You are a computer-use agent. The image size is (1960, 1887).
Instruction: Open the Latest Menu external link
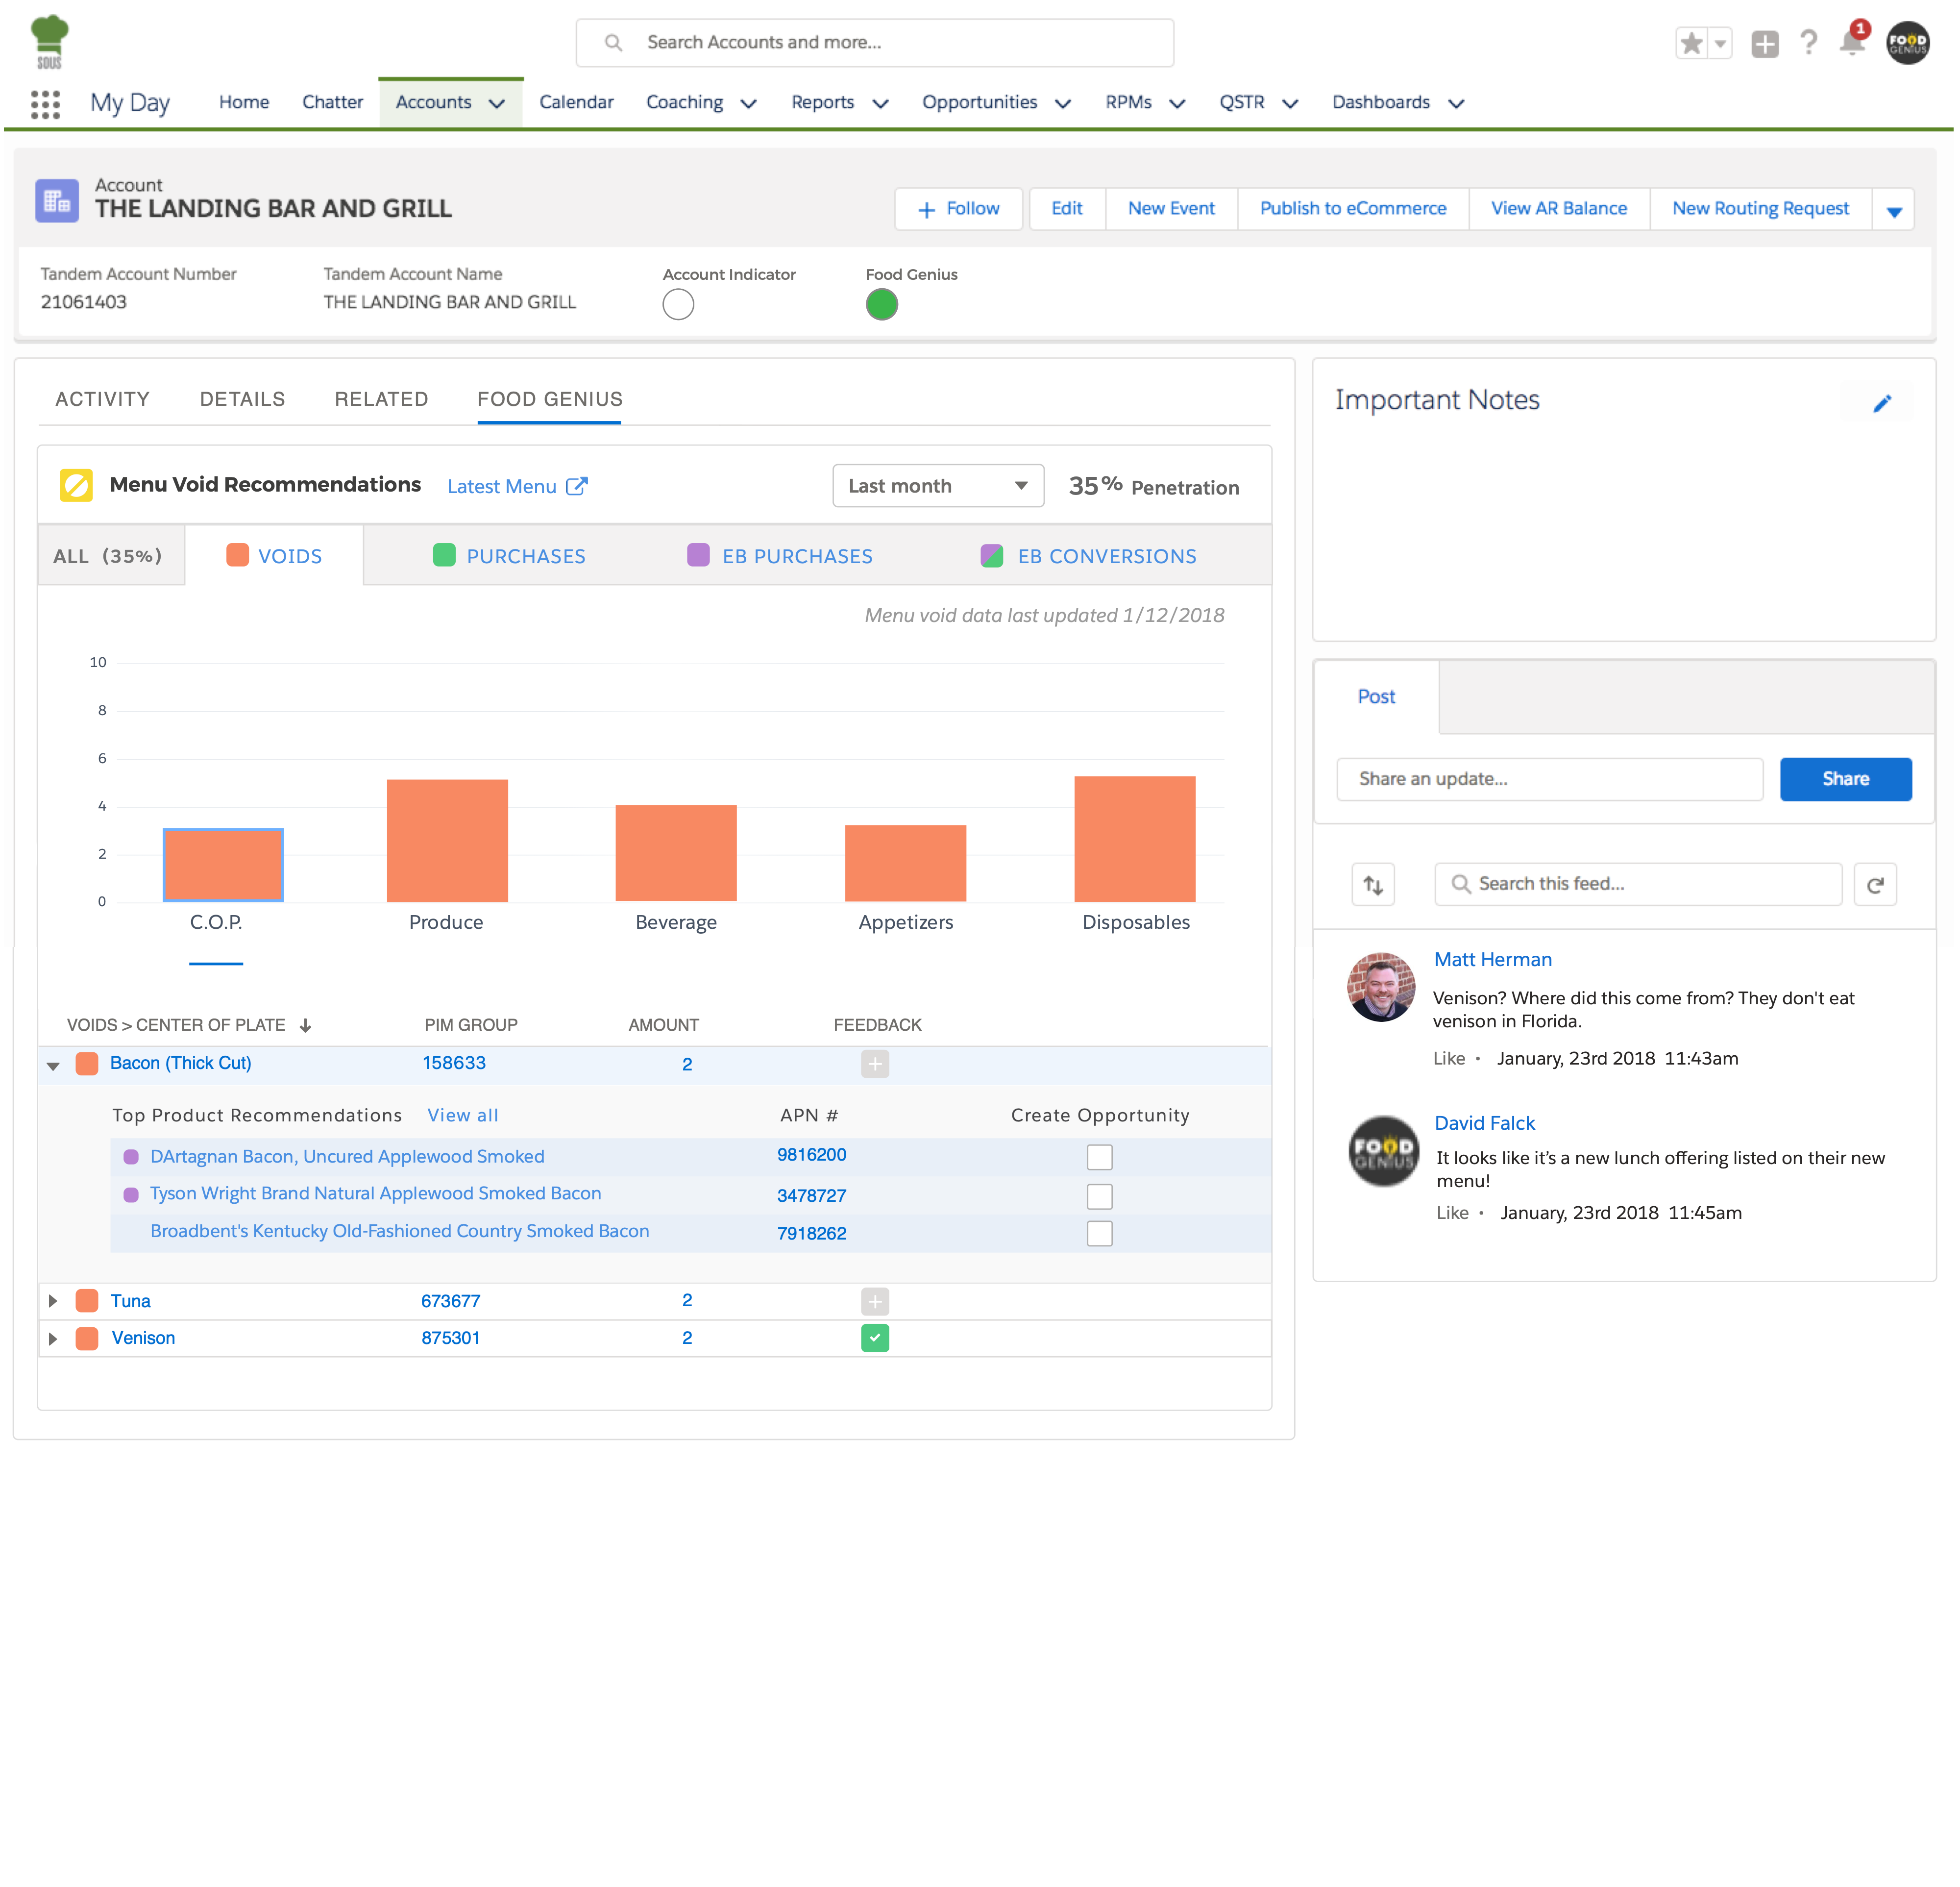[x=517, y=486]
